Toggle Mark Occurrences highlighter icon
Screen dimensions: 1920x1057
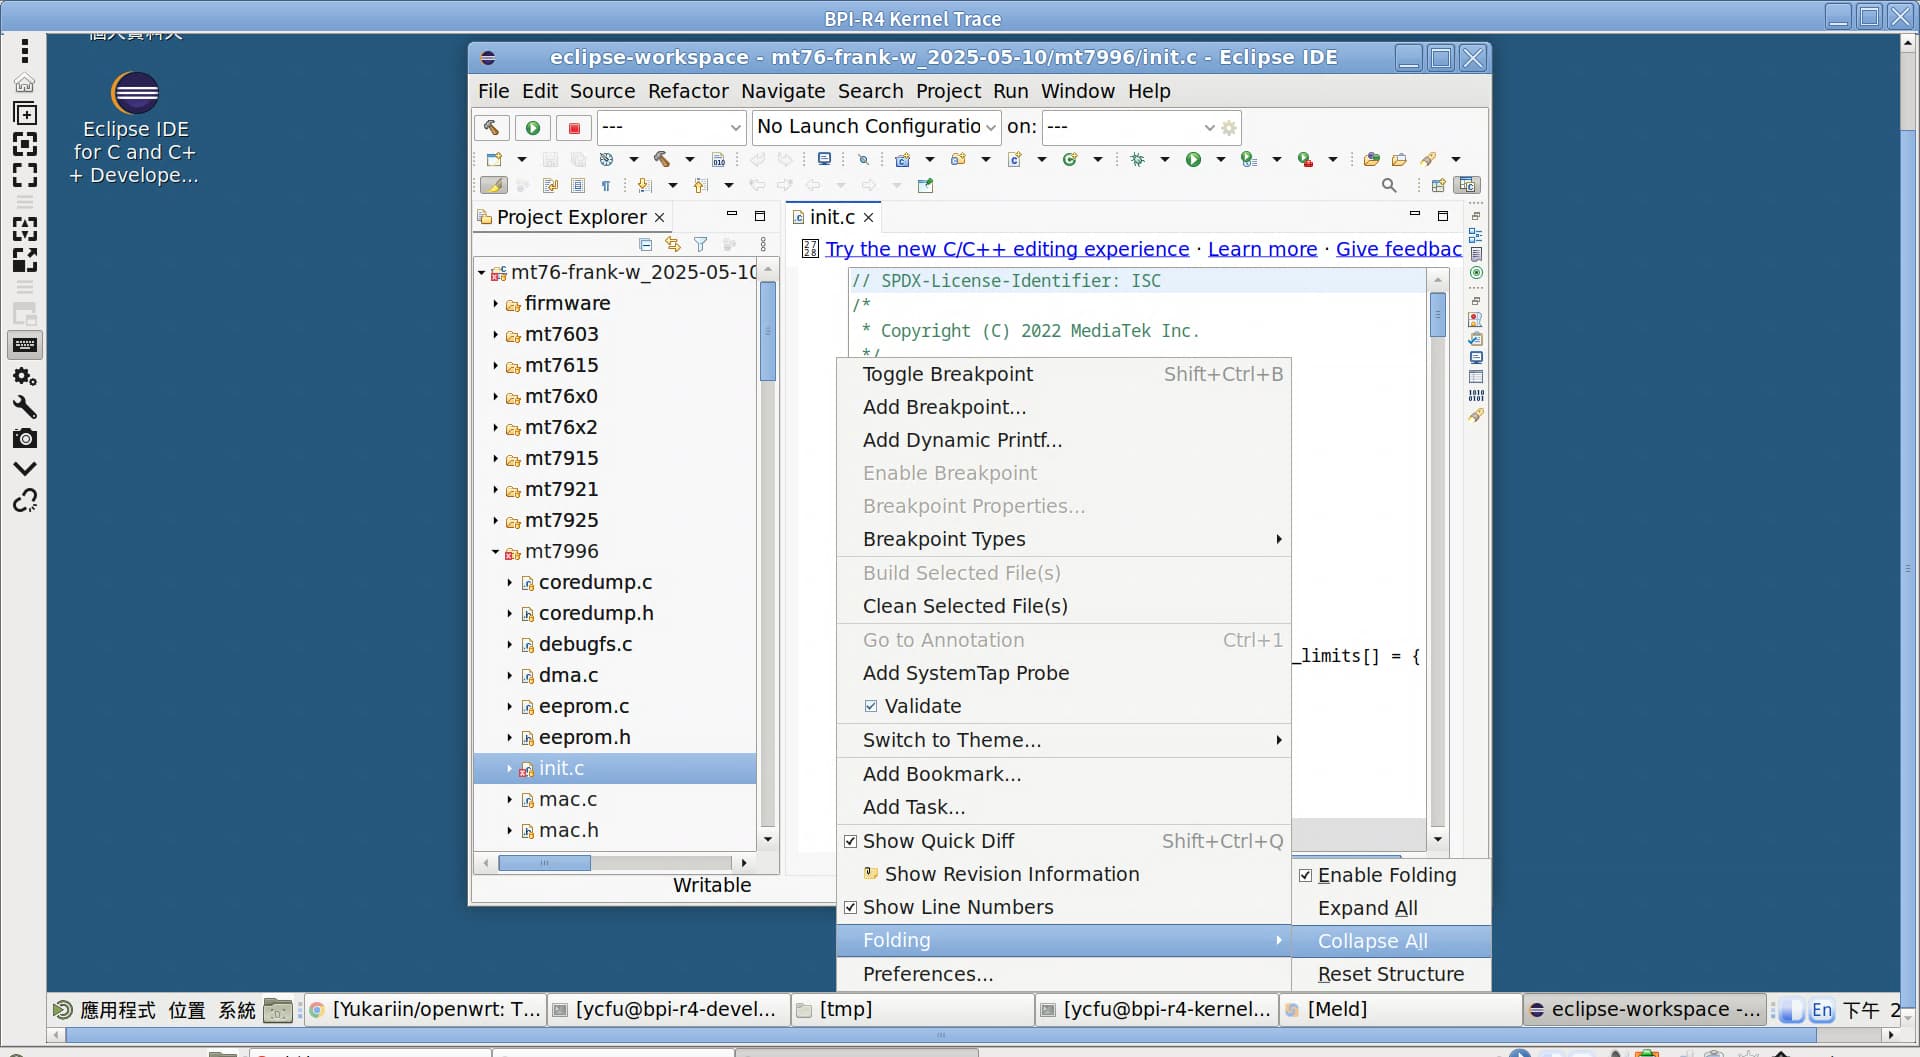[494, 185]
